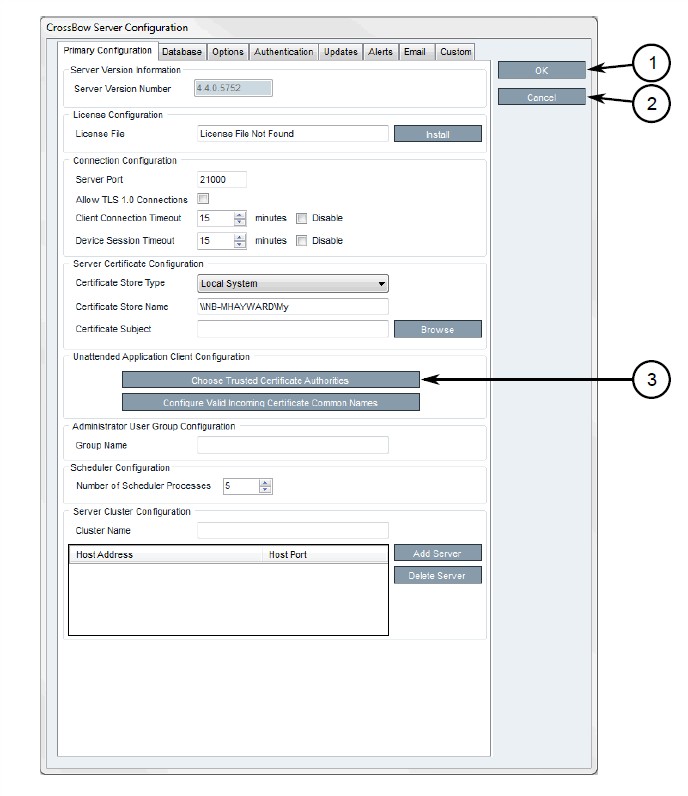Image resolution: width=688 pixels, height=796 pixels.
Task: Decrease Number of Scheduler Processes
Action: point(265,489)
